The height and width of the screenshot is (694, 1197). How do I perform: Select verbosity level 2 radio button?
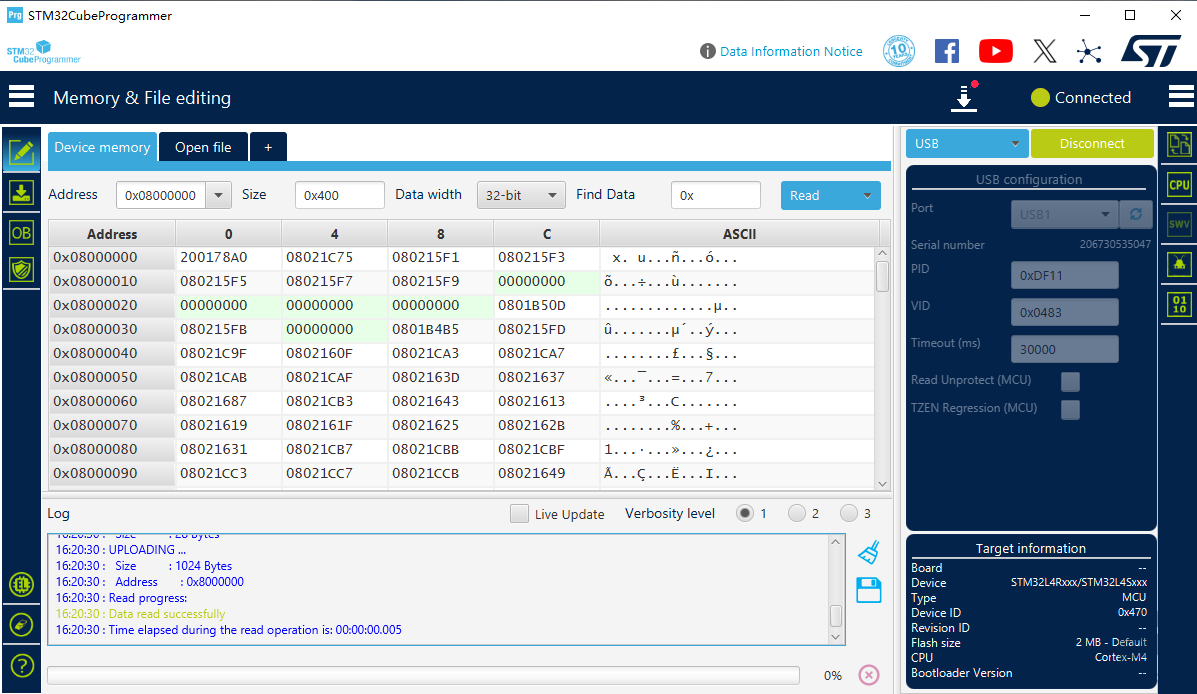click(x=797, y=514)
